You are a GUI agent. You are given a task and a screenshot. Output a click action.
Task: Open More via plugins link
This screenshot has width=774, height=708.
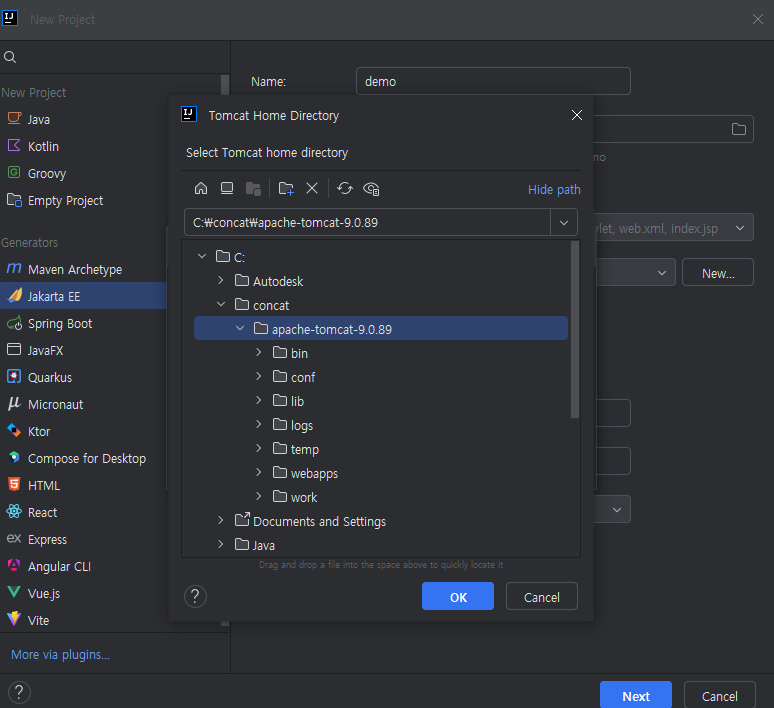pos(60,655)
